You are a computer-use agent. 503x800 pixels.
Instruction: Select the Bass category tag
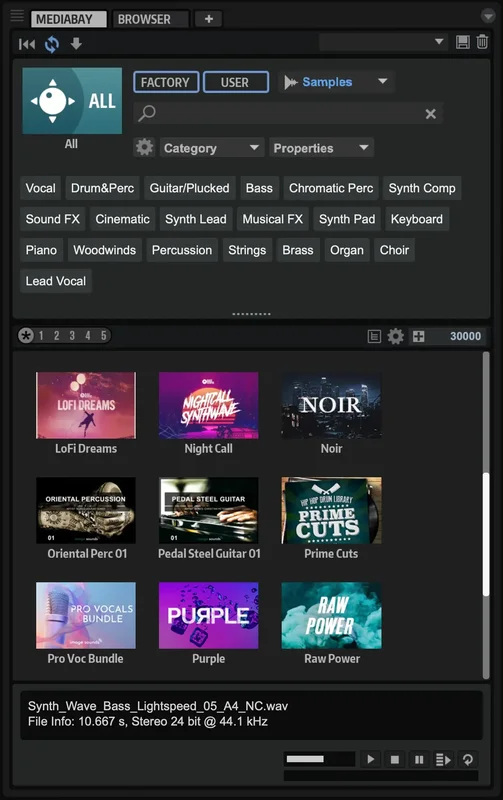click(259, 188)
